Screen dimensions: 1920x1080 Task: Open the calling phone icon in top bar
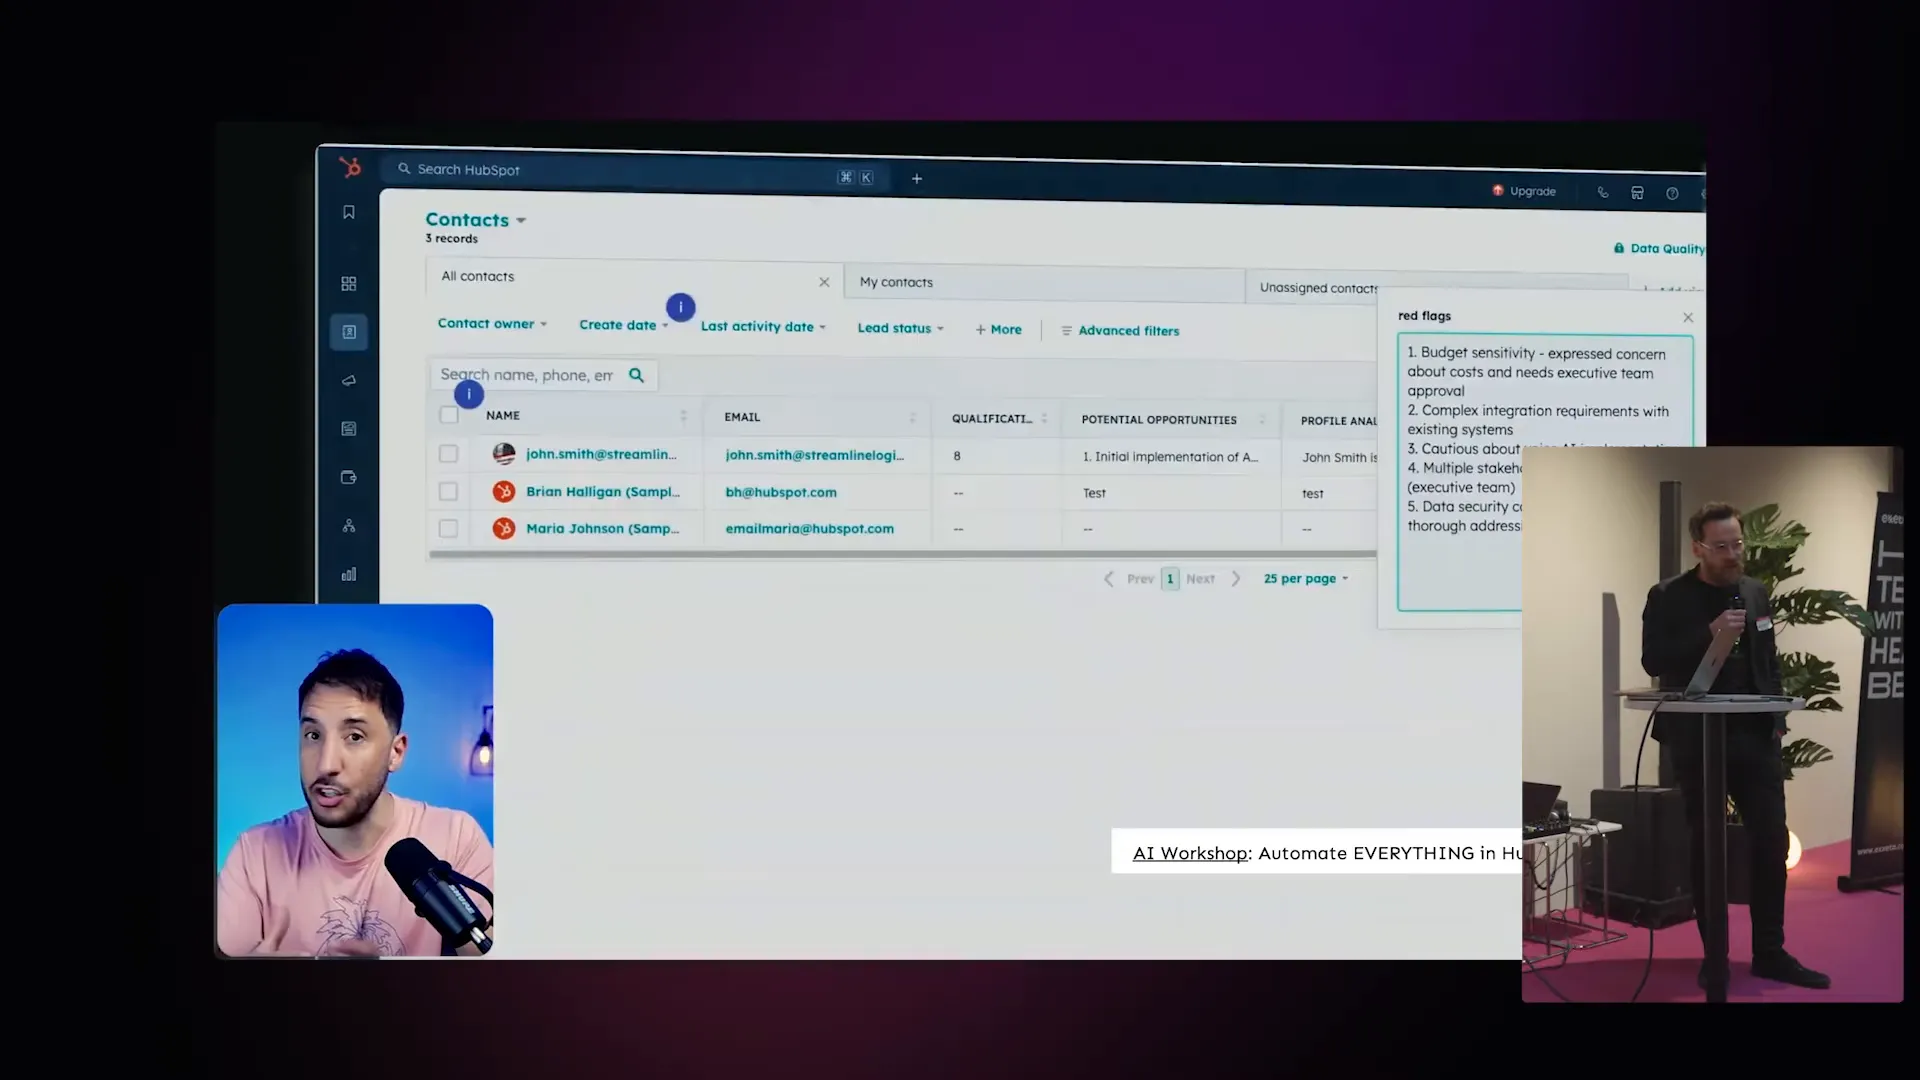coord(1603,192)
